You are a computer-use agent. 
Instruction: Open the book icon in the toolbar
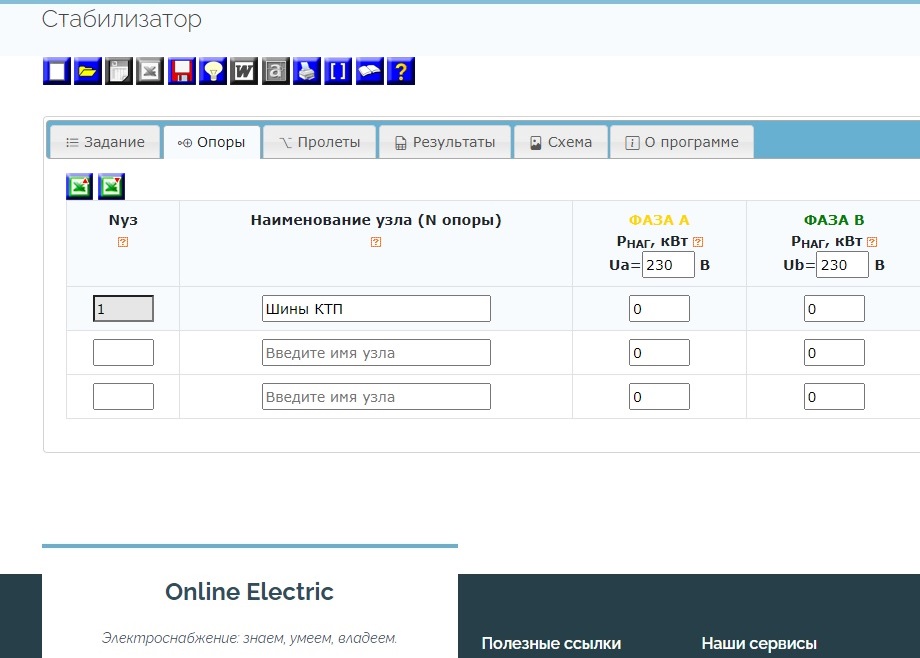[370, 71]
